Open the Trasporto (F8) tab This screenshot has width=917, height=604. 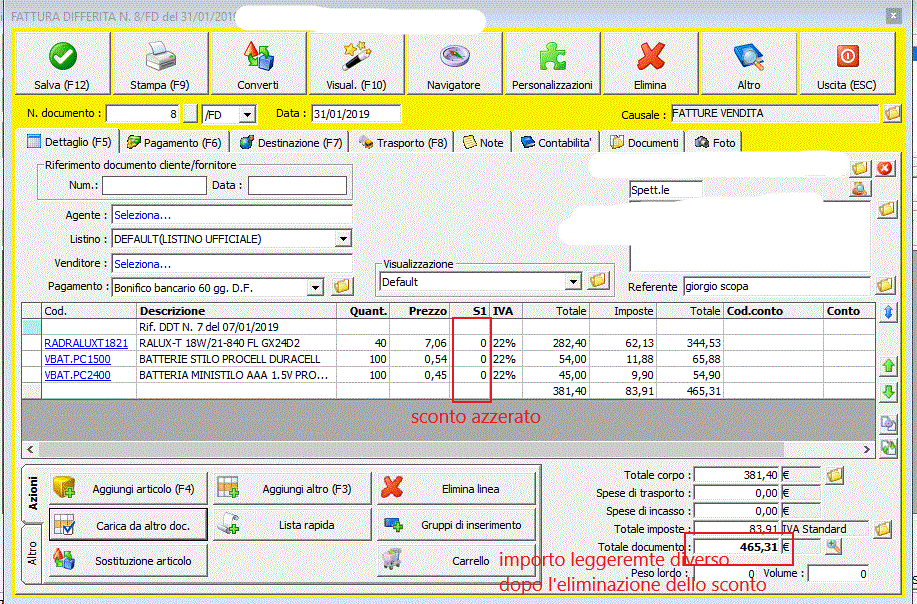[403, 143]
